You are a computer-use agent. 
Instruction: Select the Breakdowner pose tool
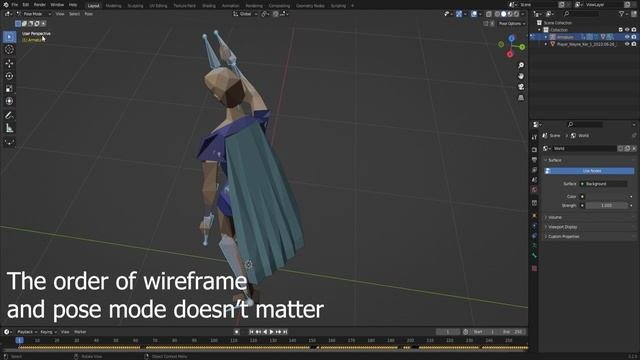tap(9, 142)
